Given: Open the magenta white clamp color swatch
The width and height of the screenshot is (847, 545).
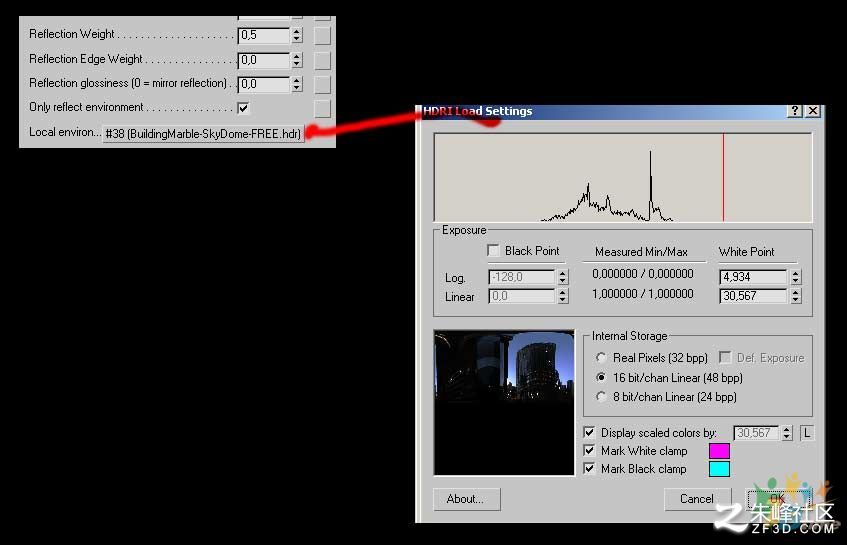Looking at the screenshot, I should (x=719, y=450).
